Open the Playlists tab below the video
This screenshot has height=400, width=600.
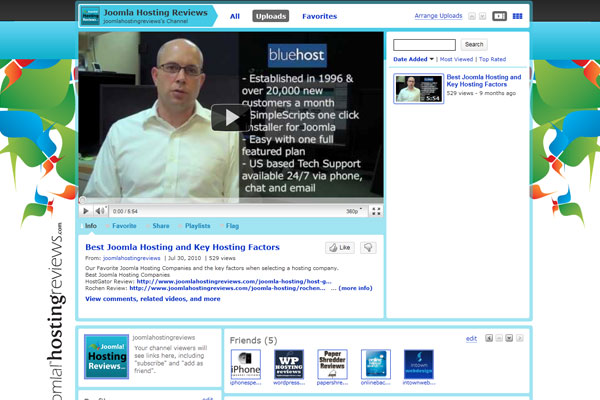[x=197, y=226]
